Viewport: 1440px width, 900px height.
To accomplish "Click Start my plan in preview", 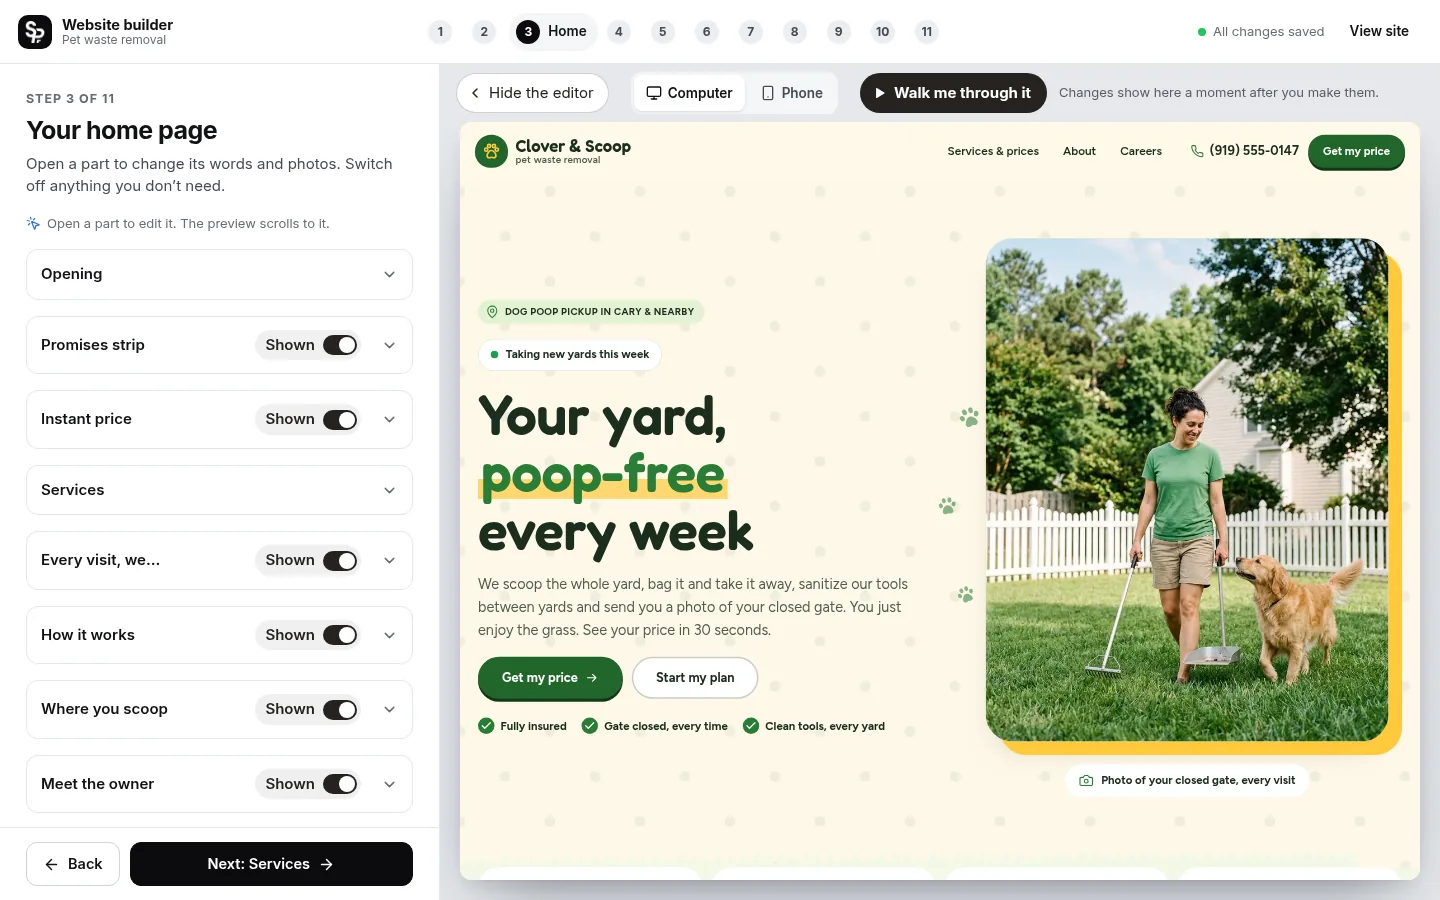I will coord(695,678).
